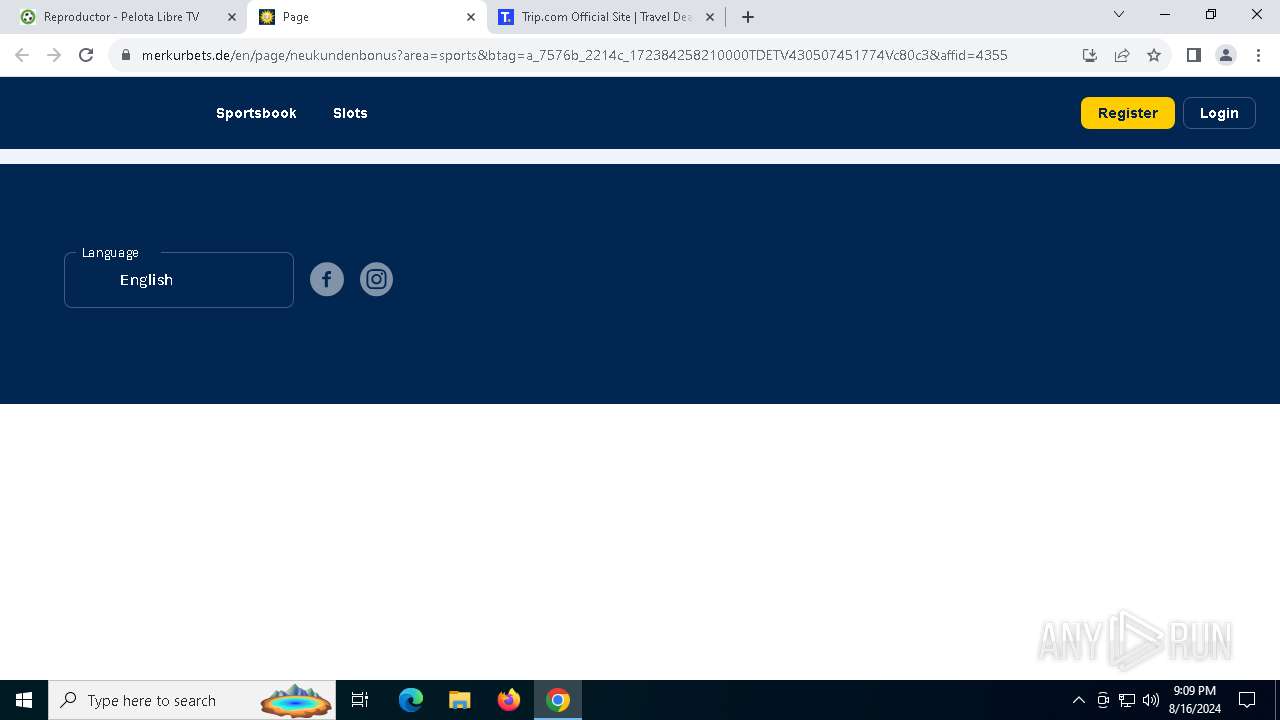Viewport: 1280px width, 720px height.
Task: Bookmark this page with star icon
Action: point(1154,55)
